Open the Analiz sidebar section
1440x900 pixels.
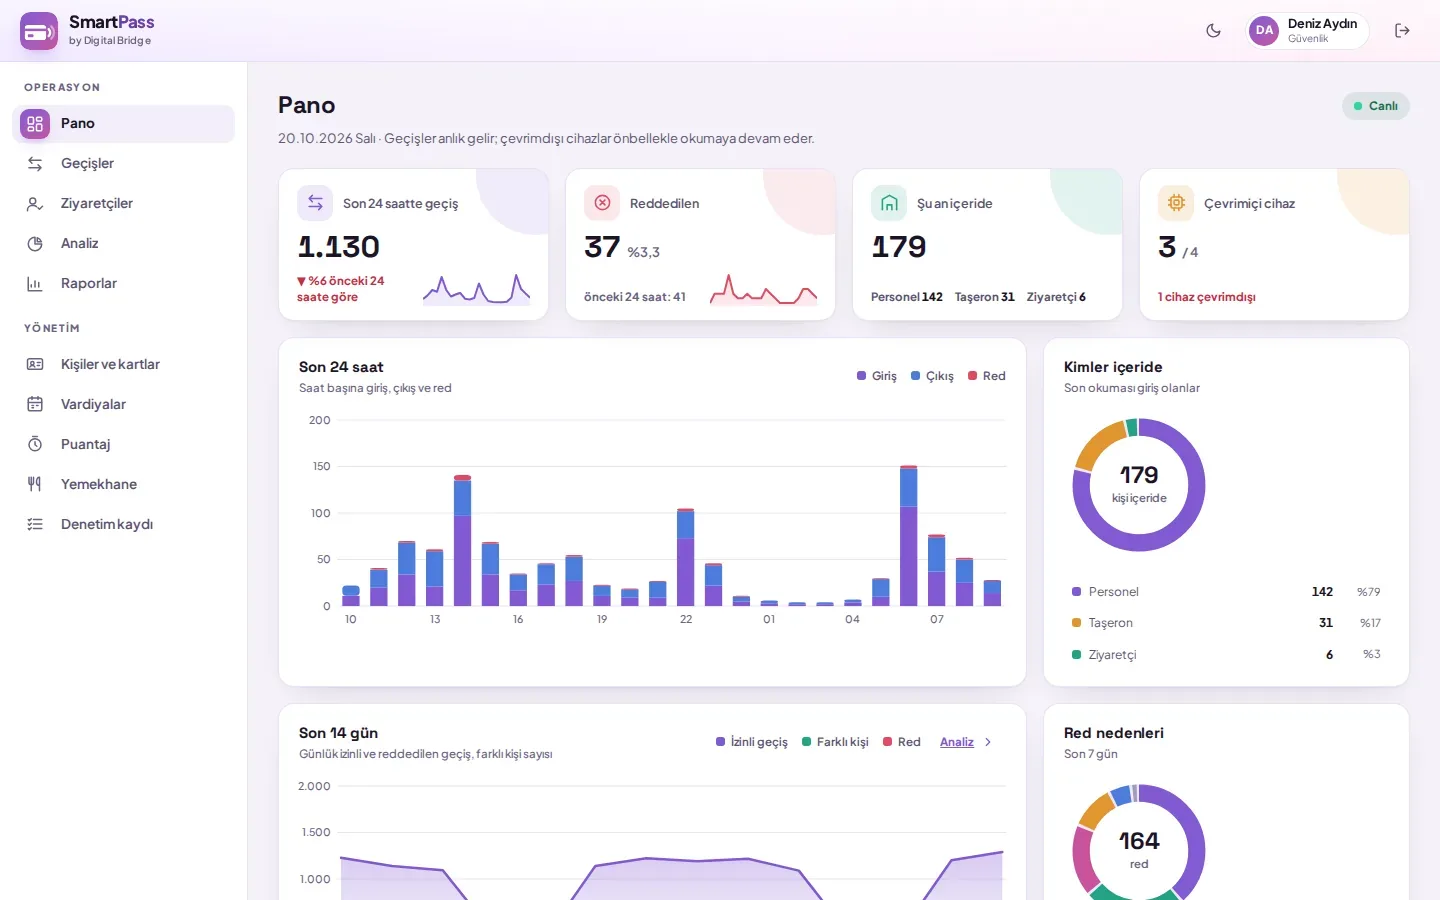[x=124, y=244]
